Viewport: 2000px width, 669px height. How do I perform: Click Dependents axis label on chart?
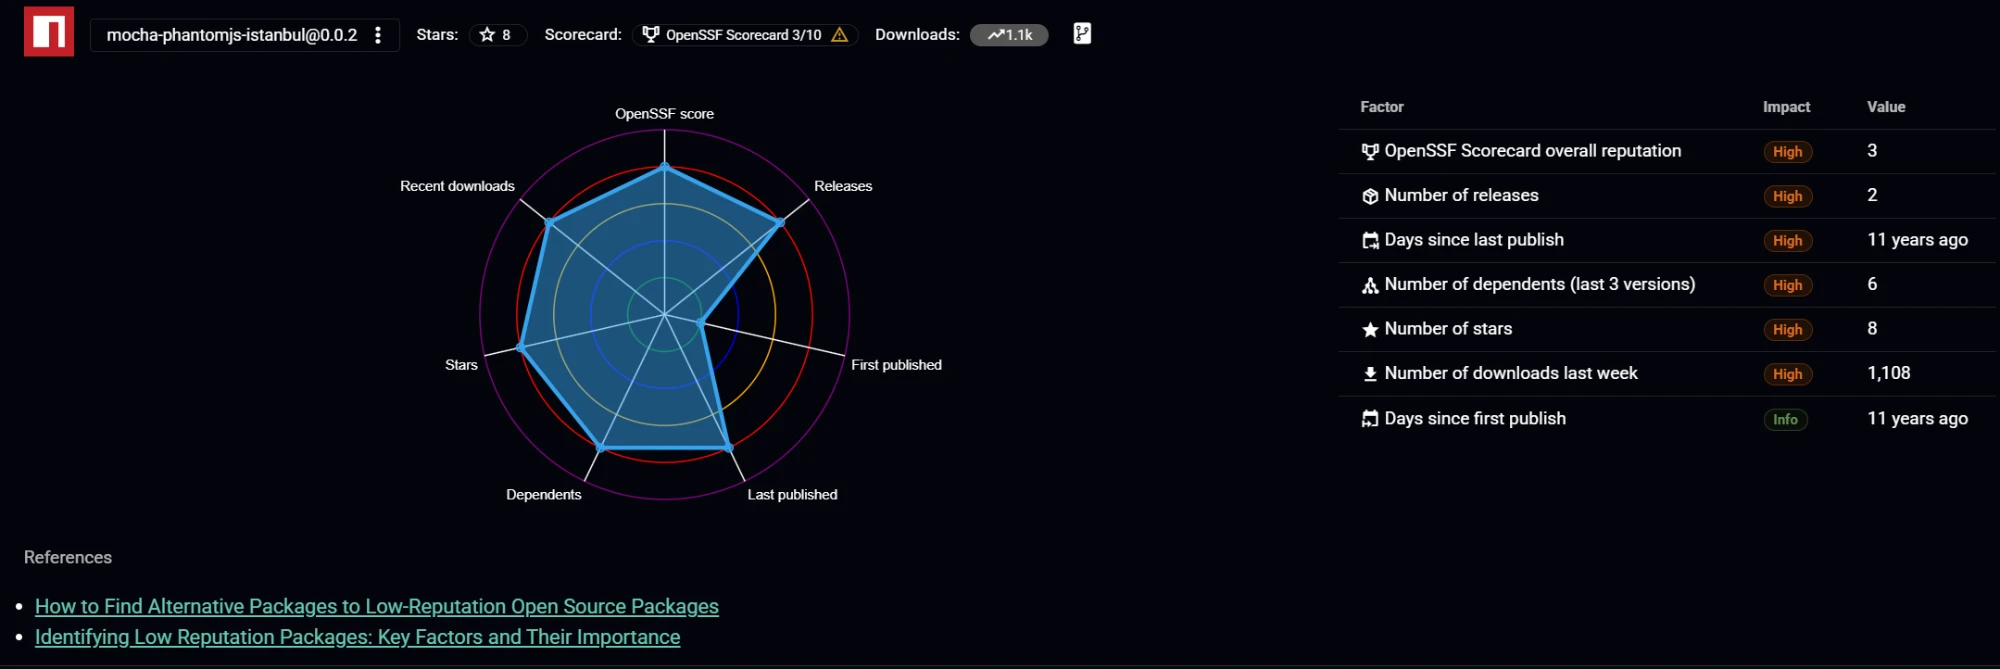(x=543, y=495)
